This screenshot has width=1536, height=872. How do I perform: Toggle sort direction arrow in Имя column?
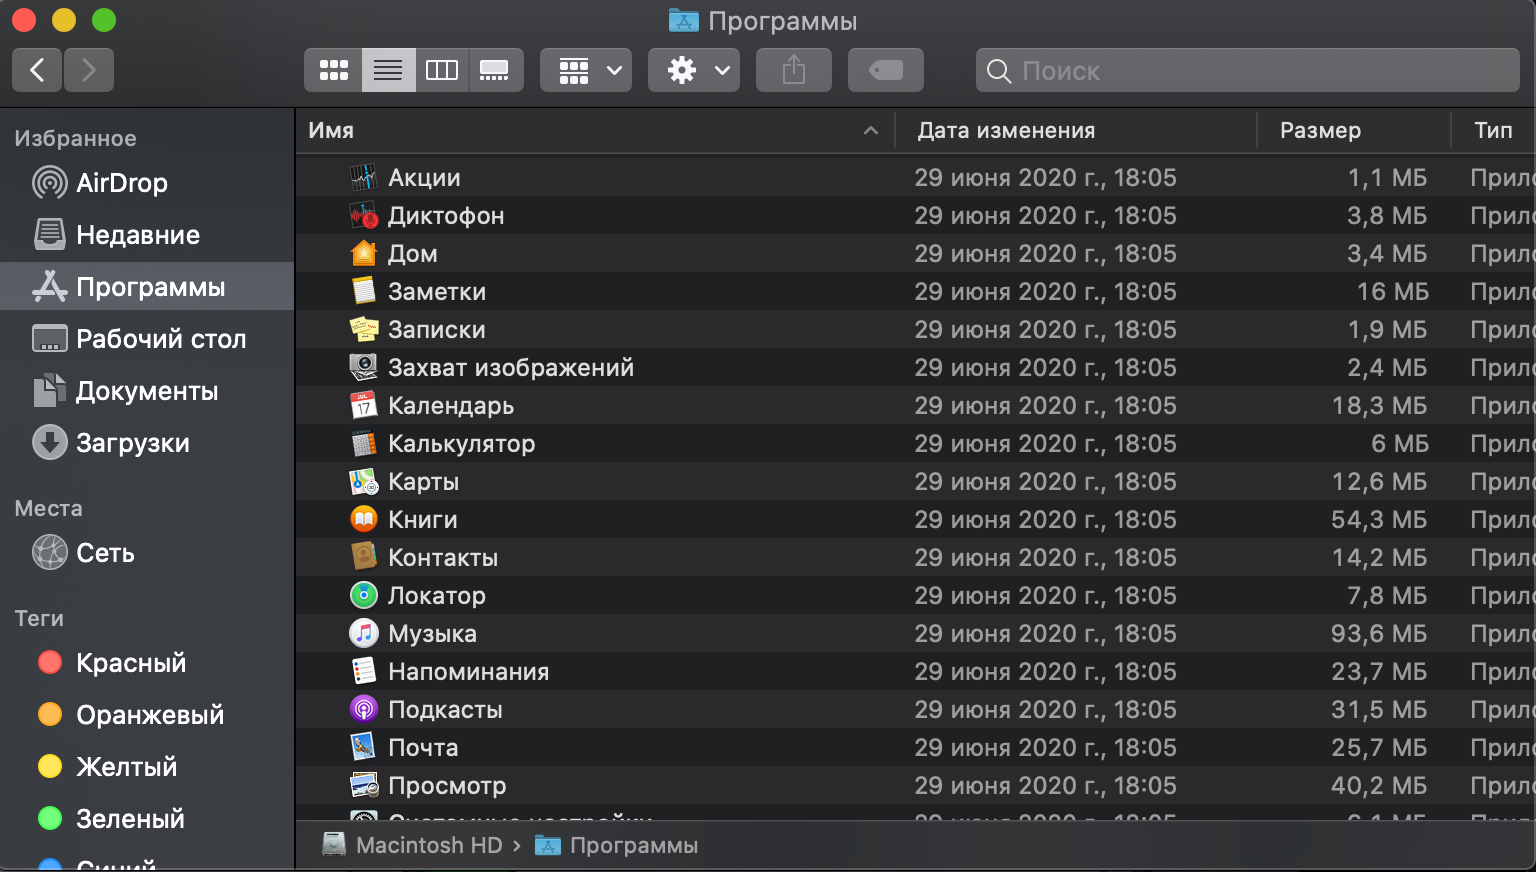871,131
